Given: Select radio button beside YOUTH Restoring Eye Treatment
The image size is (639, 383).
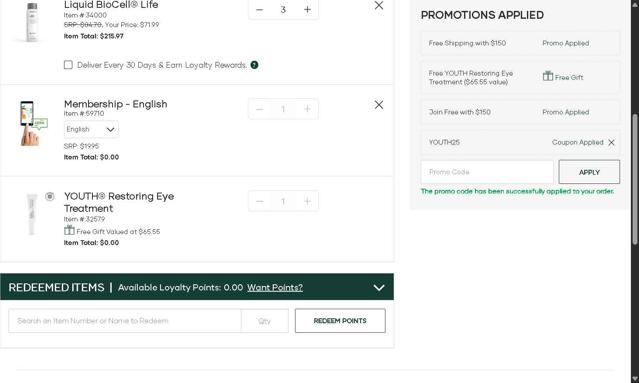Looking at the screenshot, I should pos(50,197).
